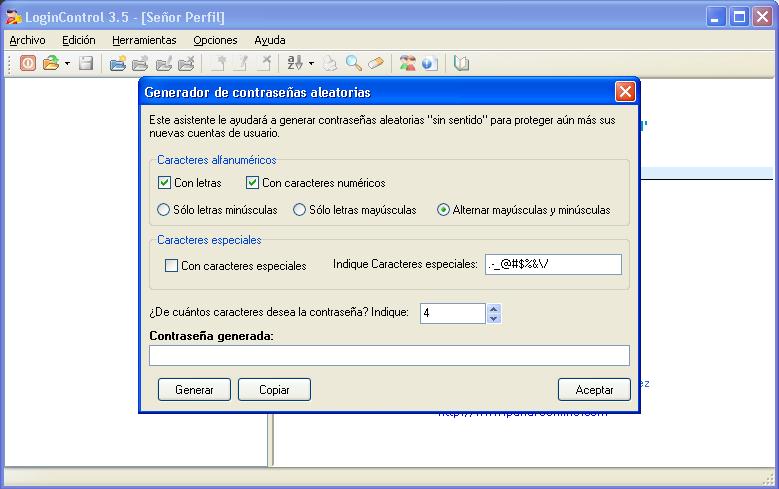This screenshot has height=489, width=779.
Task: Click the Copiar button
Action: (274, 390)
